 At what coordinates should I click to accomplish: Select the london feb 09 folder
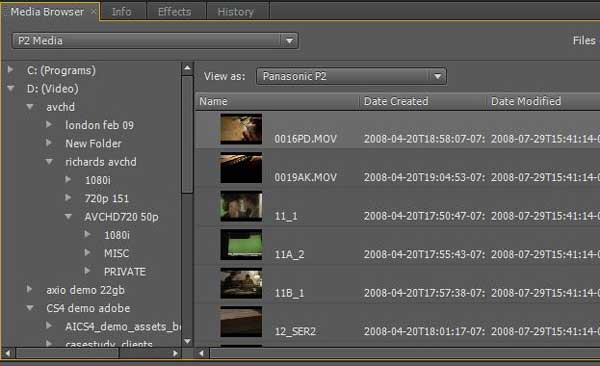coord(99,125)
